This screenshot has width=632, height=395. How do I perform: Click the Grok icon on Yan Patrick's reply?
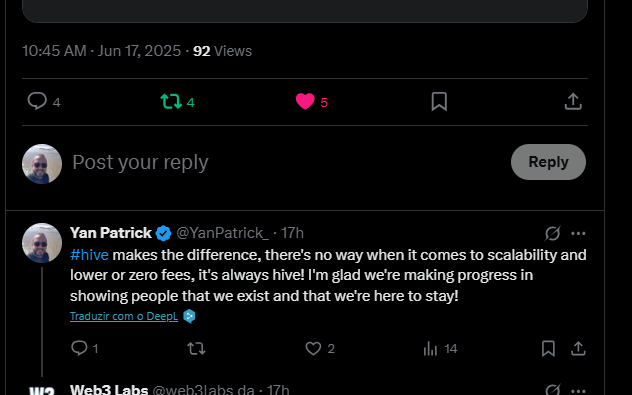[x=553, y=233]
